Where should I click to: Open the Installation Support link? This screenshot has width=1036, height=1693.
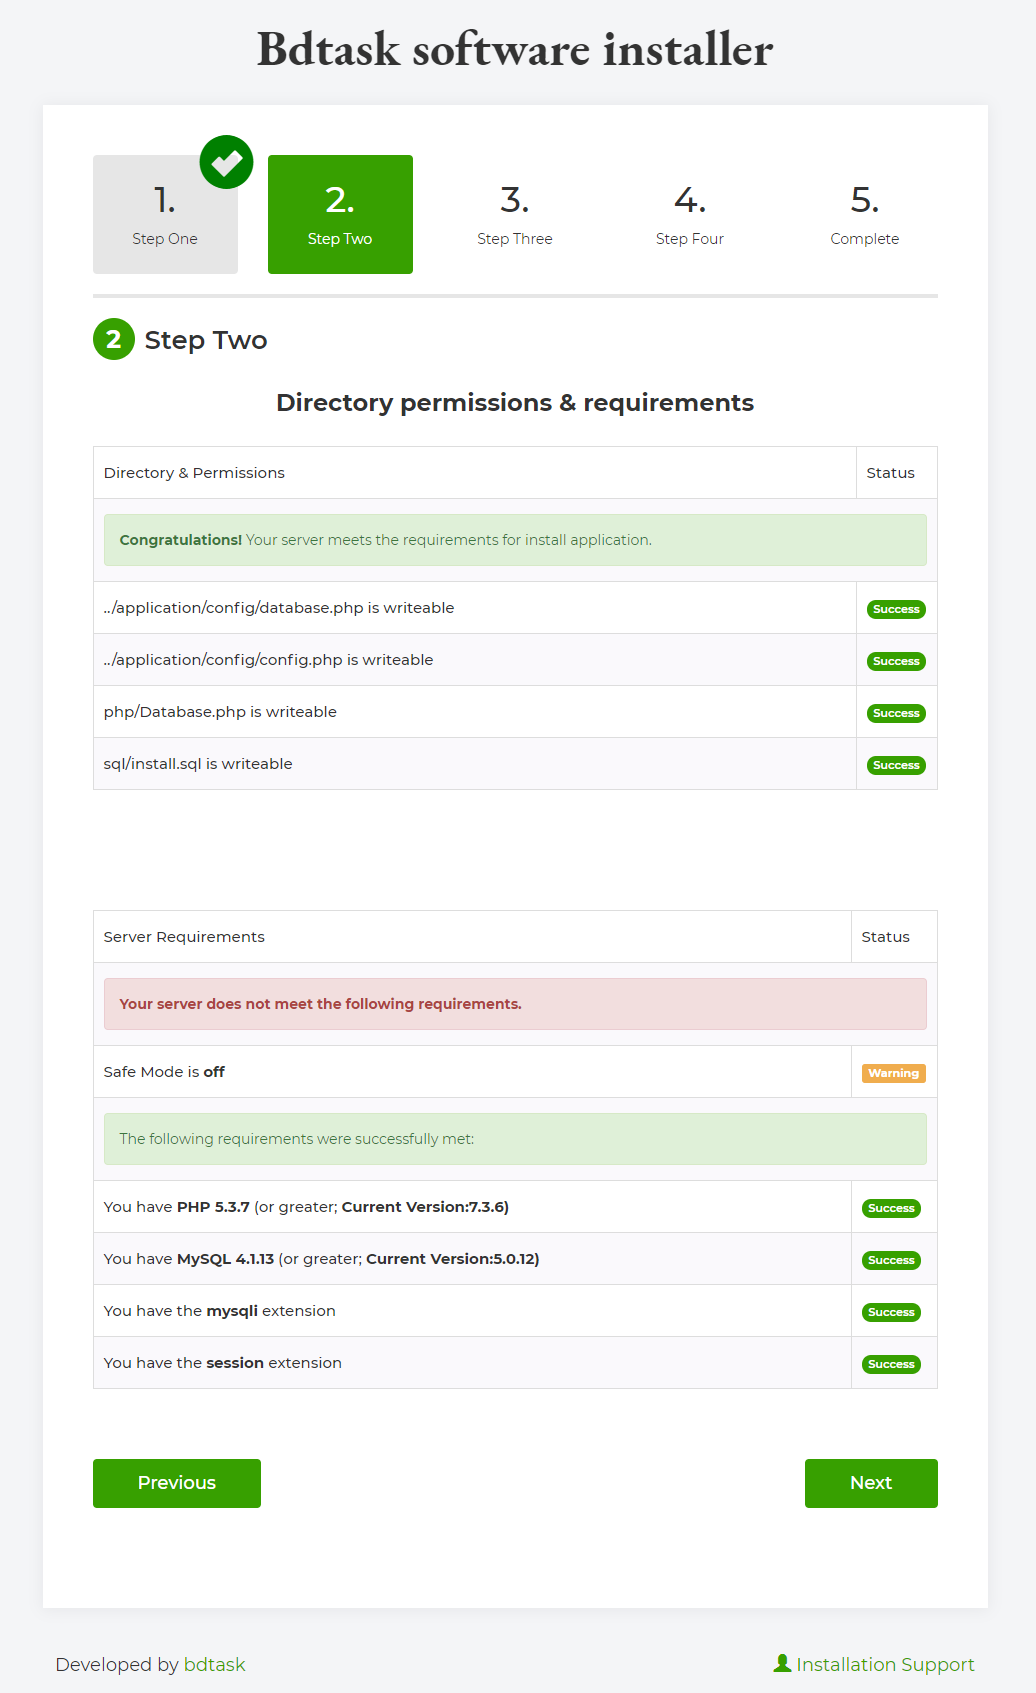point(885,1664)
